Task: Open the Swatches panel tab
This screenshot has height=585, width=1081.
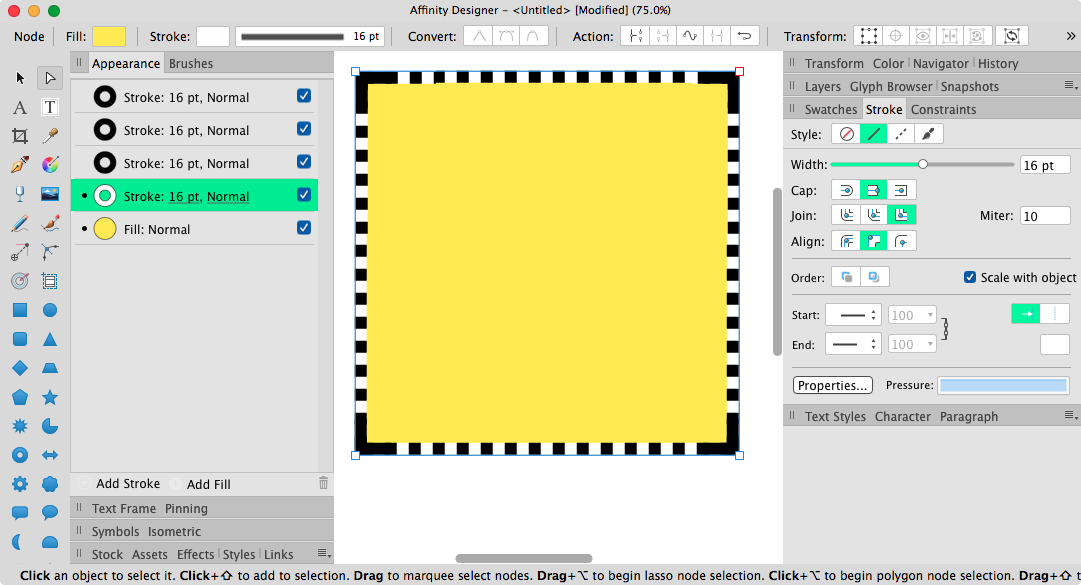Action: 833,109
